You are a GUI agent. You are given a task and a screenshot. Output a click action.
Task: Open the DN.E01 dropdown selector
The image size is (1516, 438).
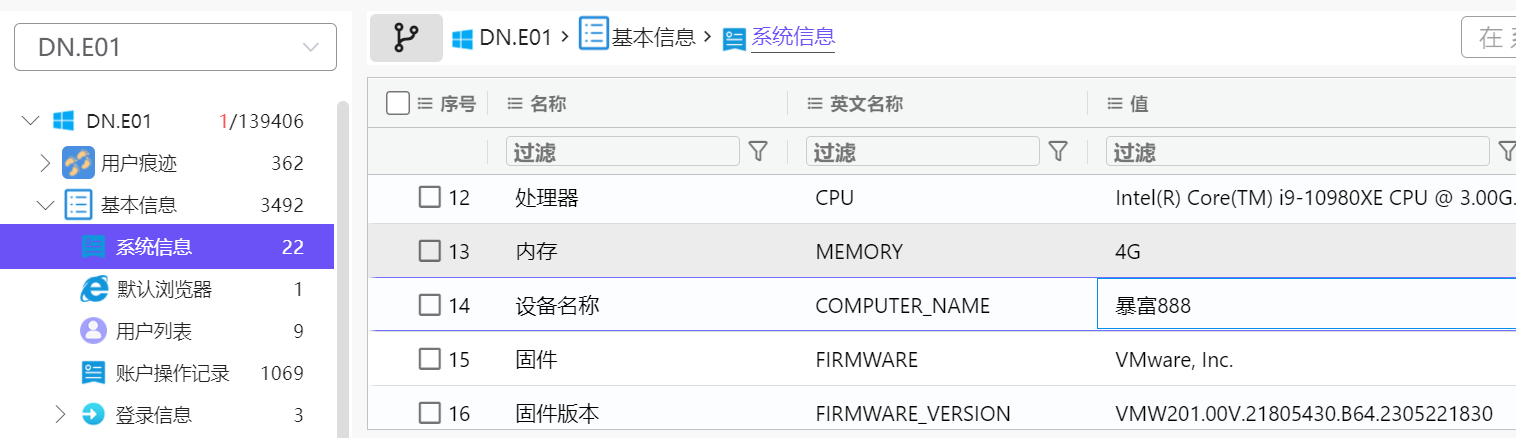(175, 47)
